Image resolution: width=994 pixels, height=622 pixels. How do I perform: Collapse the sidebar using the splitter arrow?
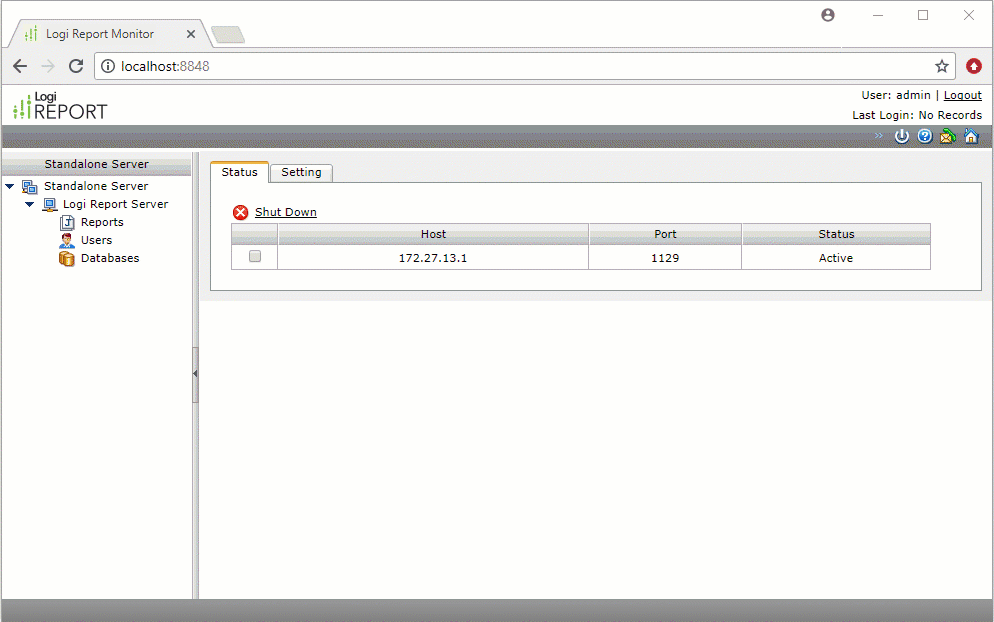(x=194, y=374)
